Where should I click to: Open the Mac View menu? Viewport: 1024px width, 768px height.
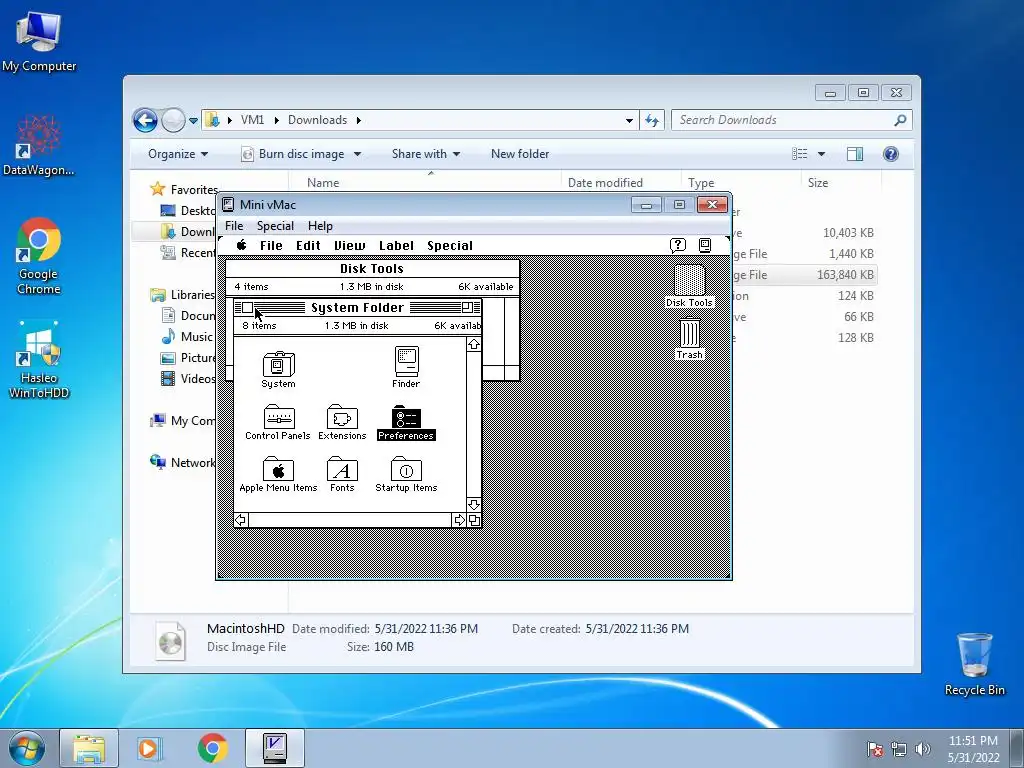pos(350,246)
